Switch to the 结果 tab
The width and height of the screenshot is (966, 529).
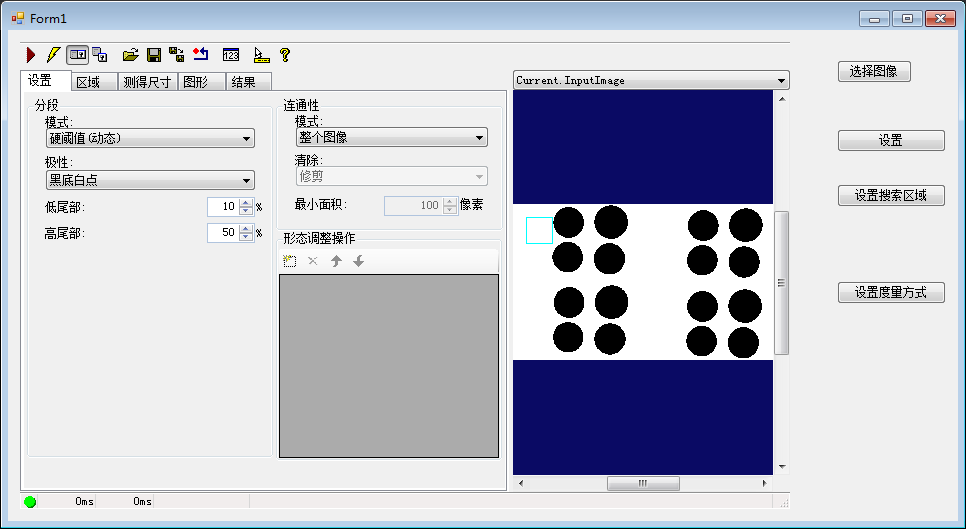(x=243, y=82)
